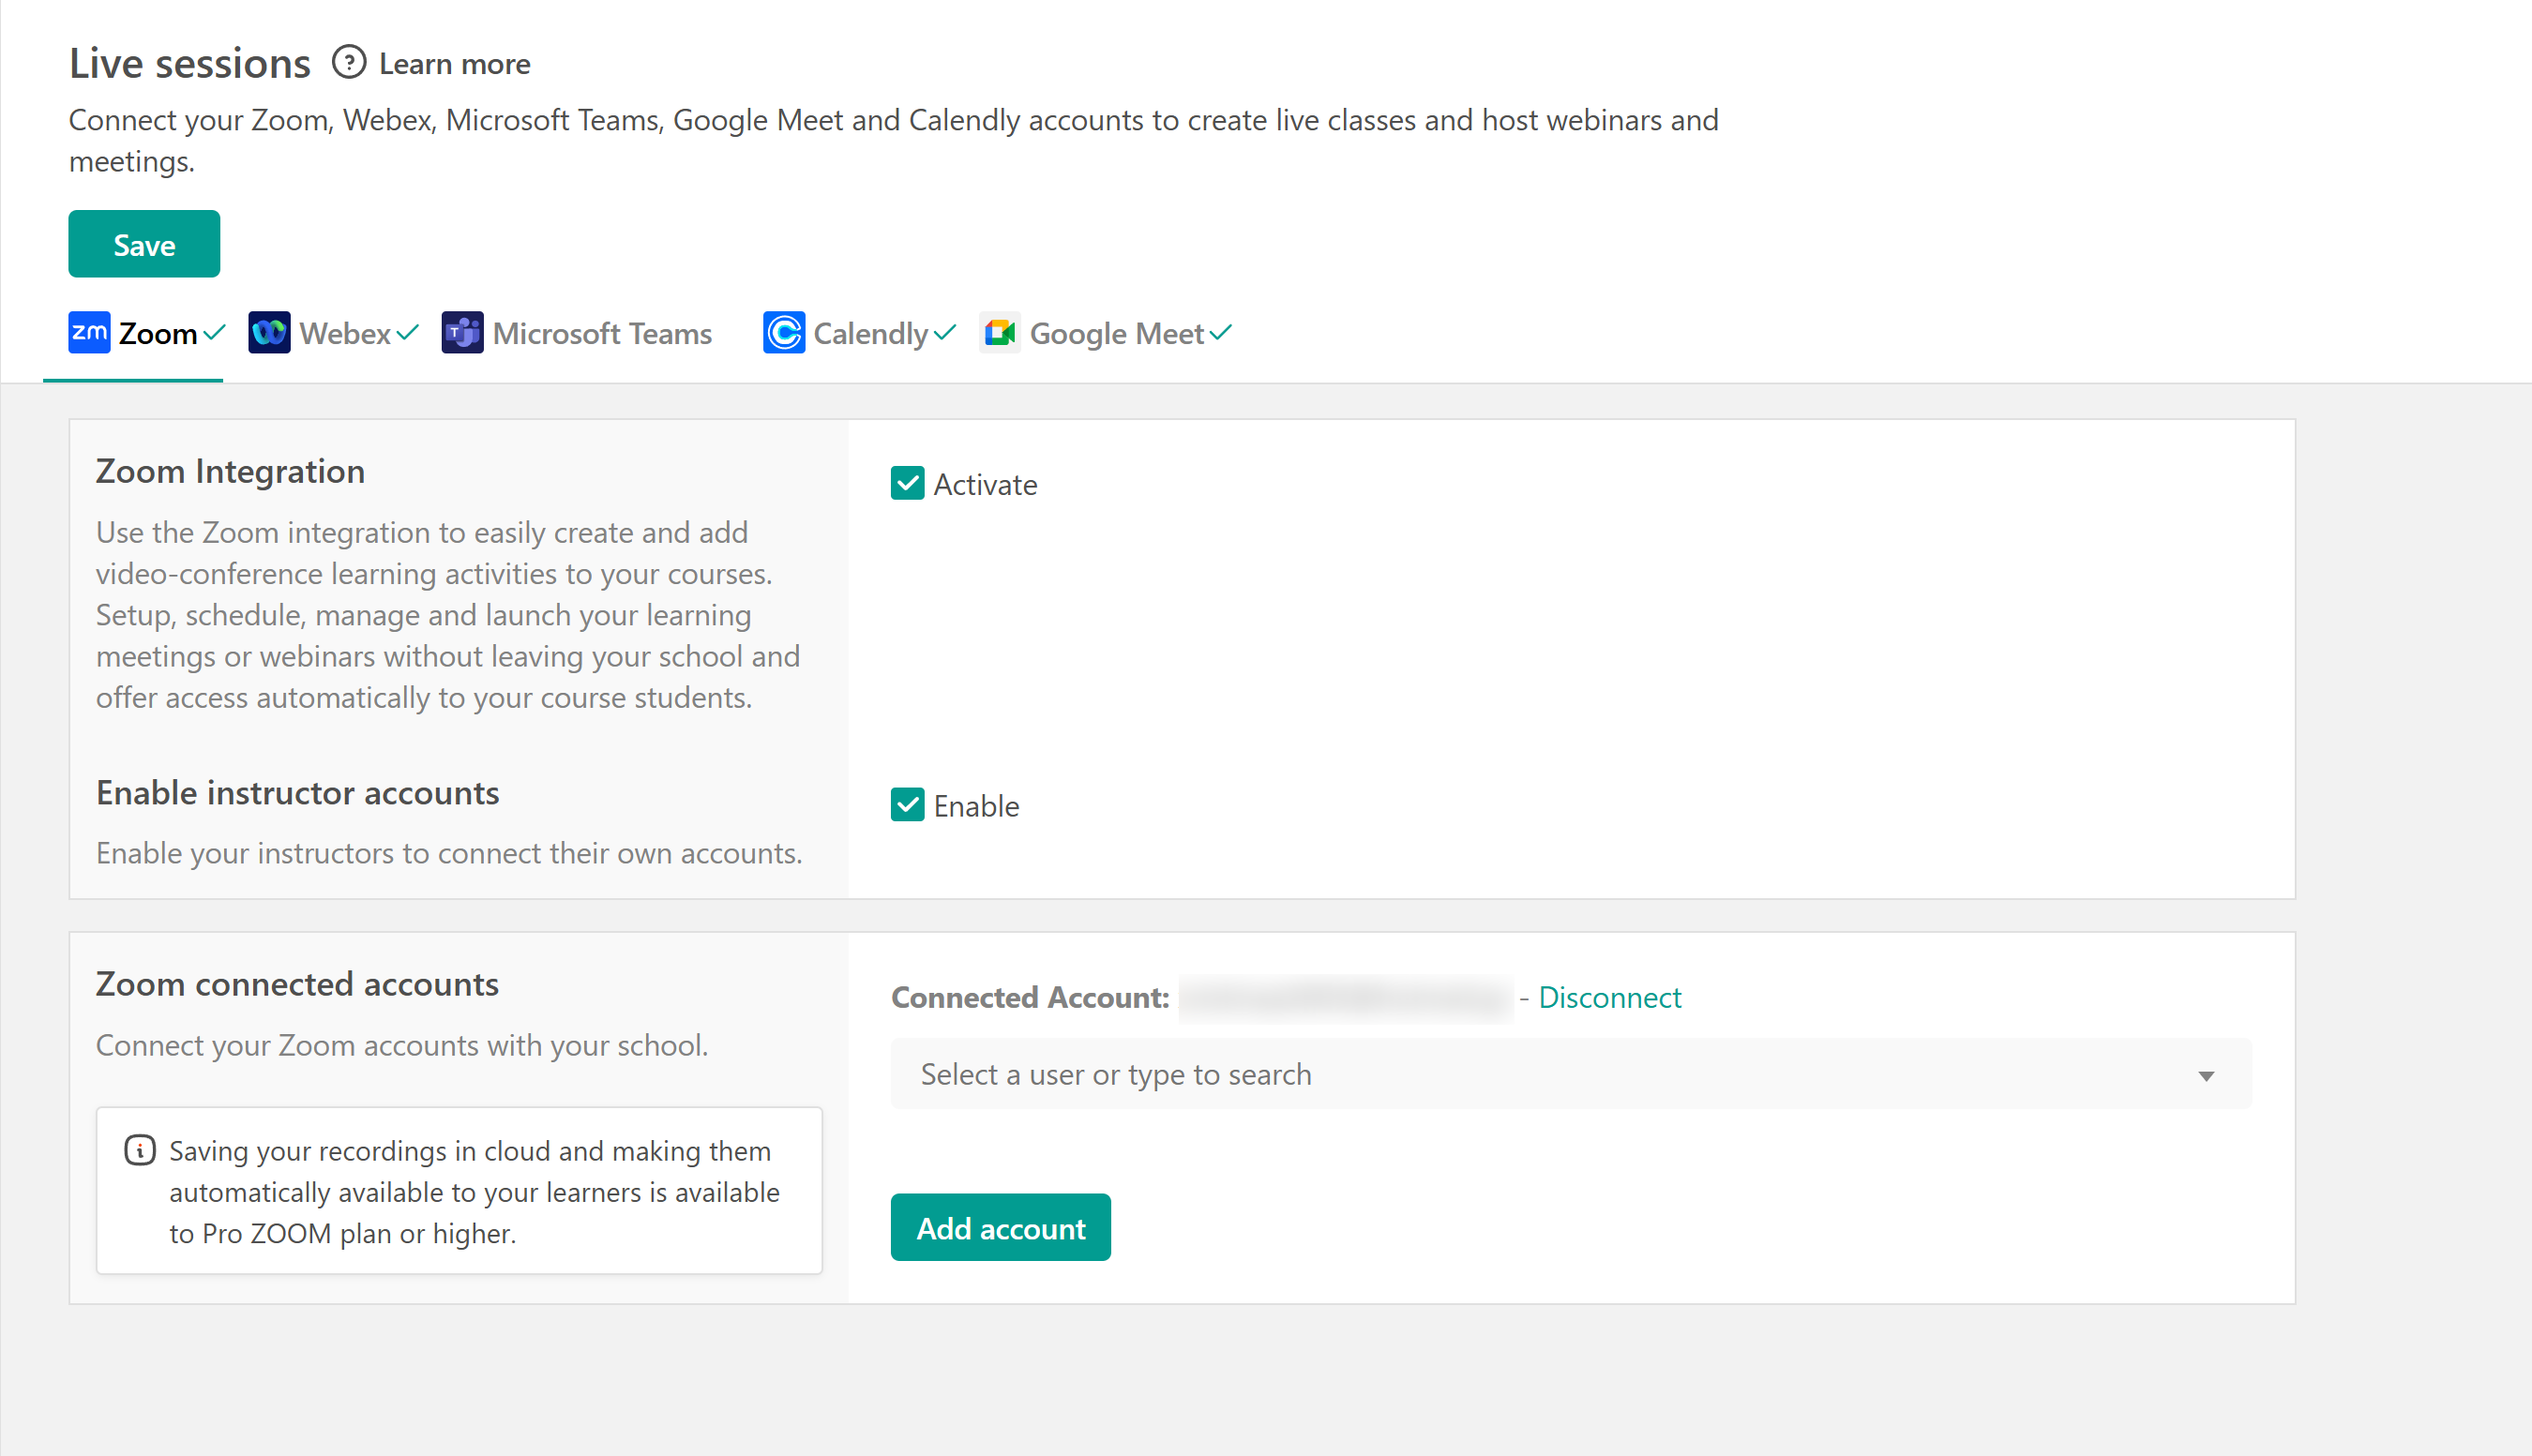2532x1456 pixels.
Task: Switch to the Webex tab
Action: tap(345, 334)
